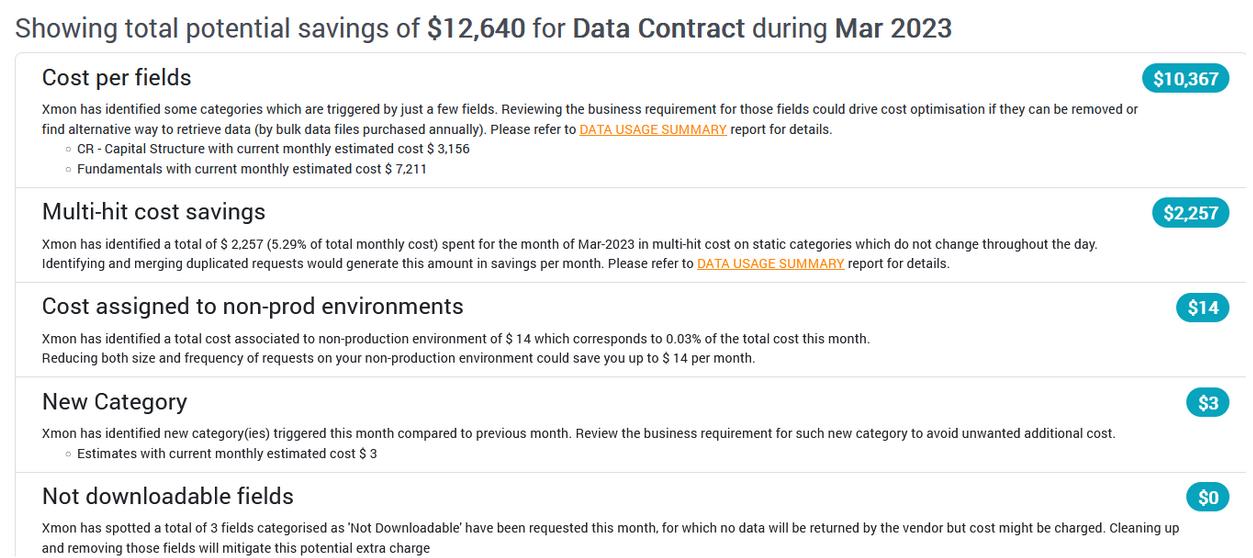
Task: Click the Fundamentals estimated cost list item
Action: [251, 169]
